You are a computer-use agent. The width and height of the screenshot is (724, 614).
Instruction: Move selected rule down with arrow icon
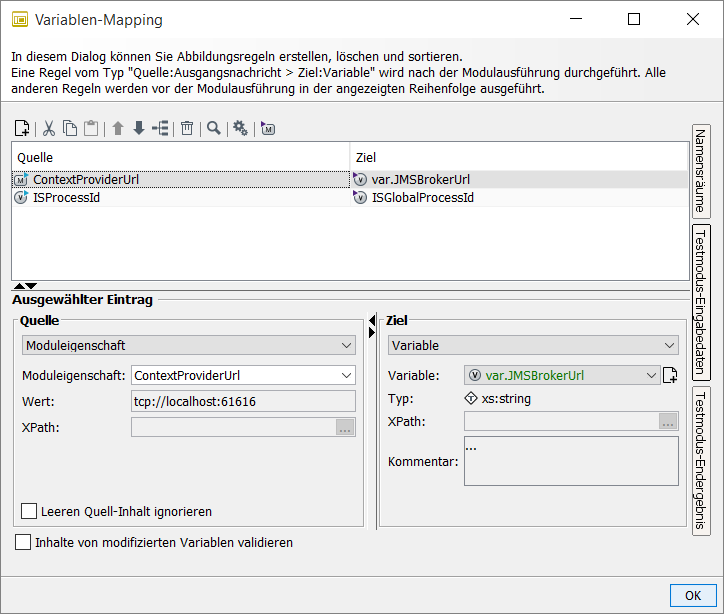click(138, 128)
